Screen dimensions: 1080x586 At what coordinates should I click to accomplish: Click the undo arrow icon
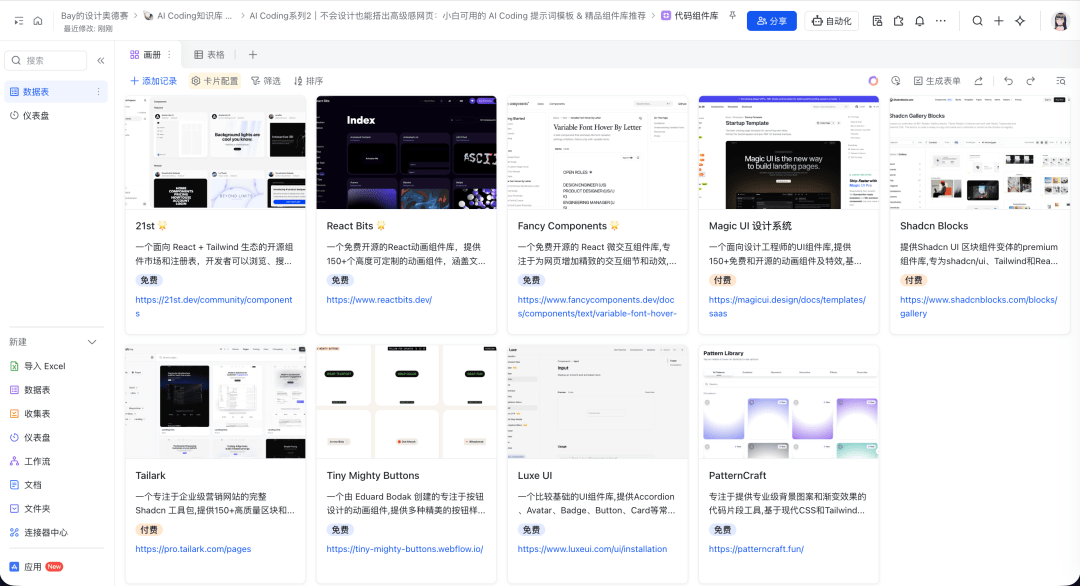[1006, 81]
